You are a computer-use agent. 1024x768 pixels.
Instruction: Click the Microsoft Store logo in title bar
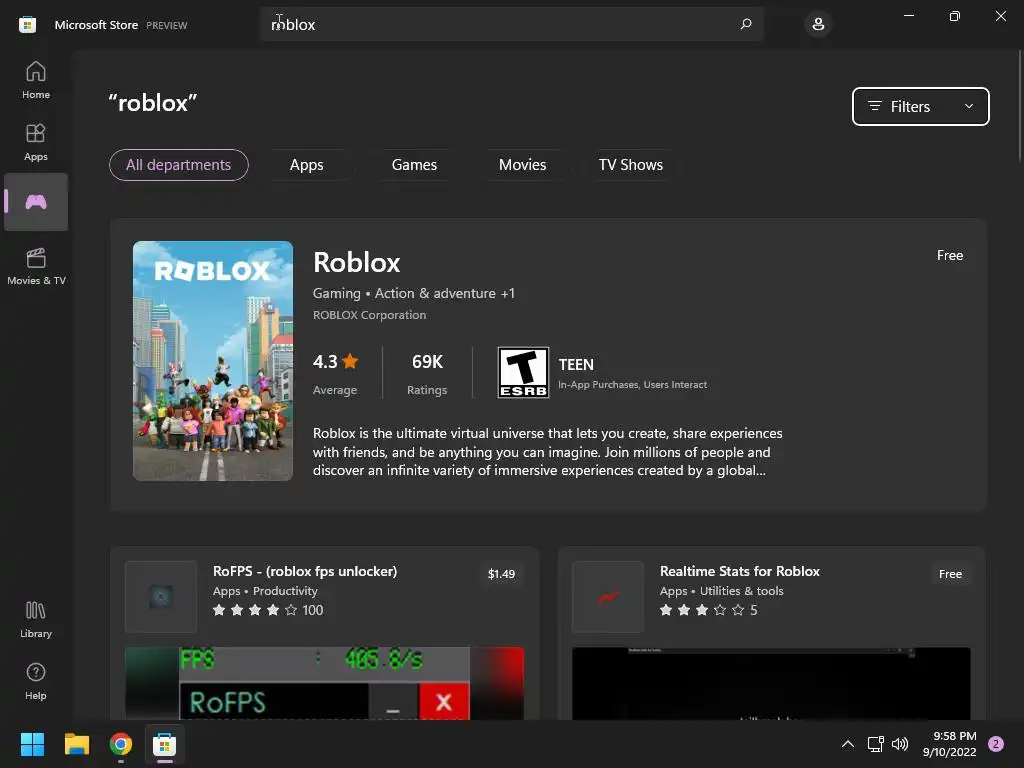click(27, 25)
